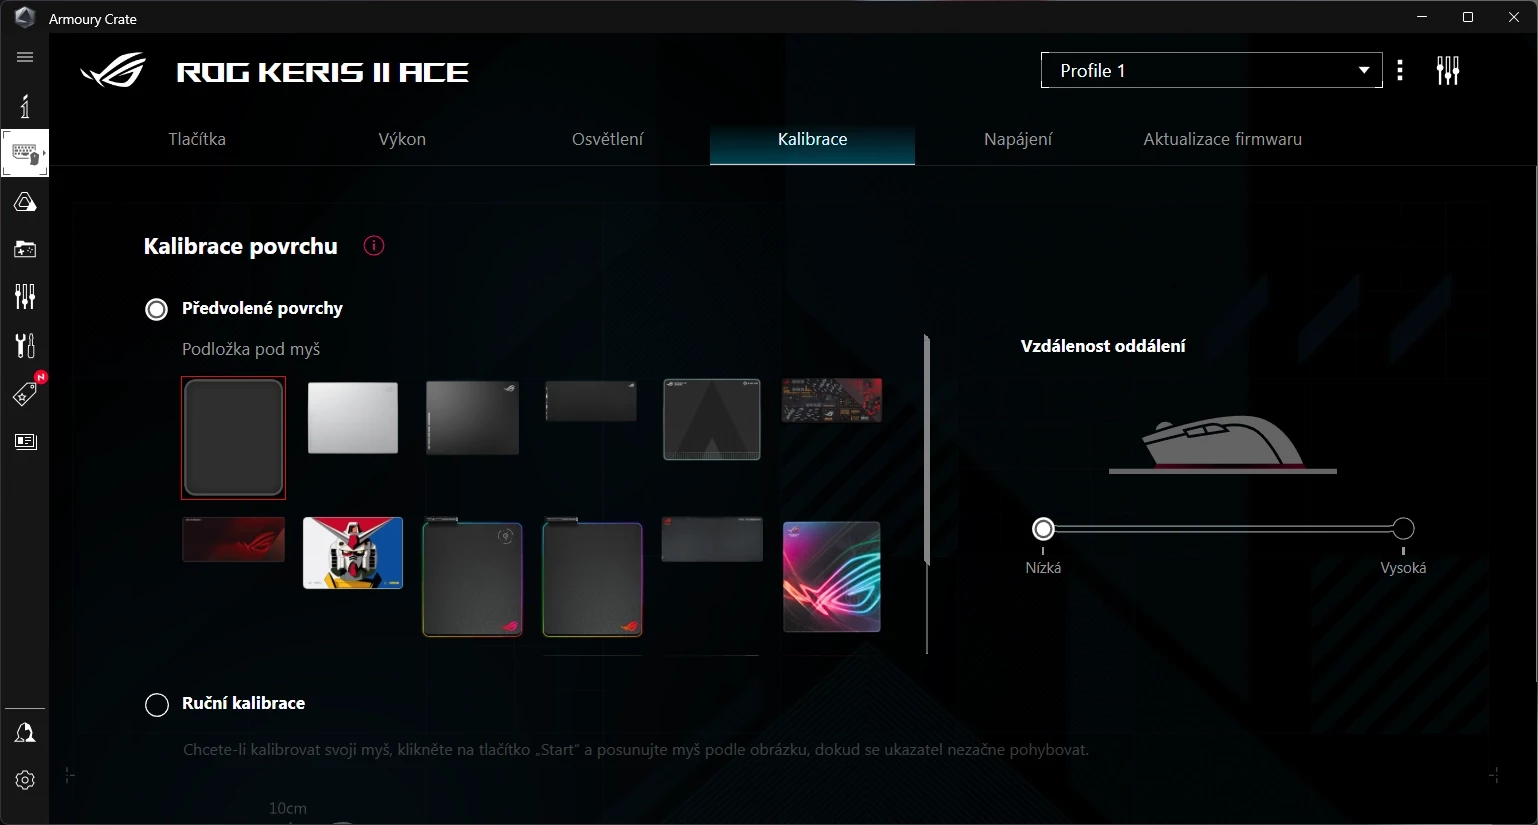Select the mouse pad with triangle pattern
Screen dimensions: 1538x825
[x=712, y=419]
